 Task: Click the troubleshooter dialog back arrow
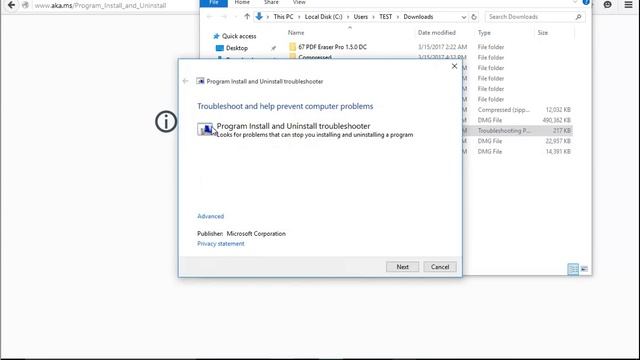coord(185,81)
